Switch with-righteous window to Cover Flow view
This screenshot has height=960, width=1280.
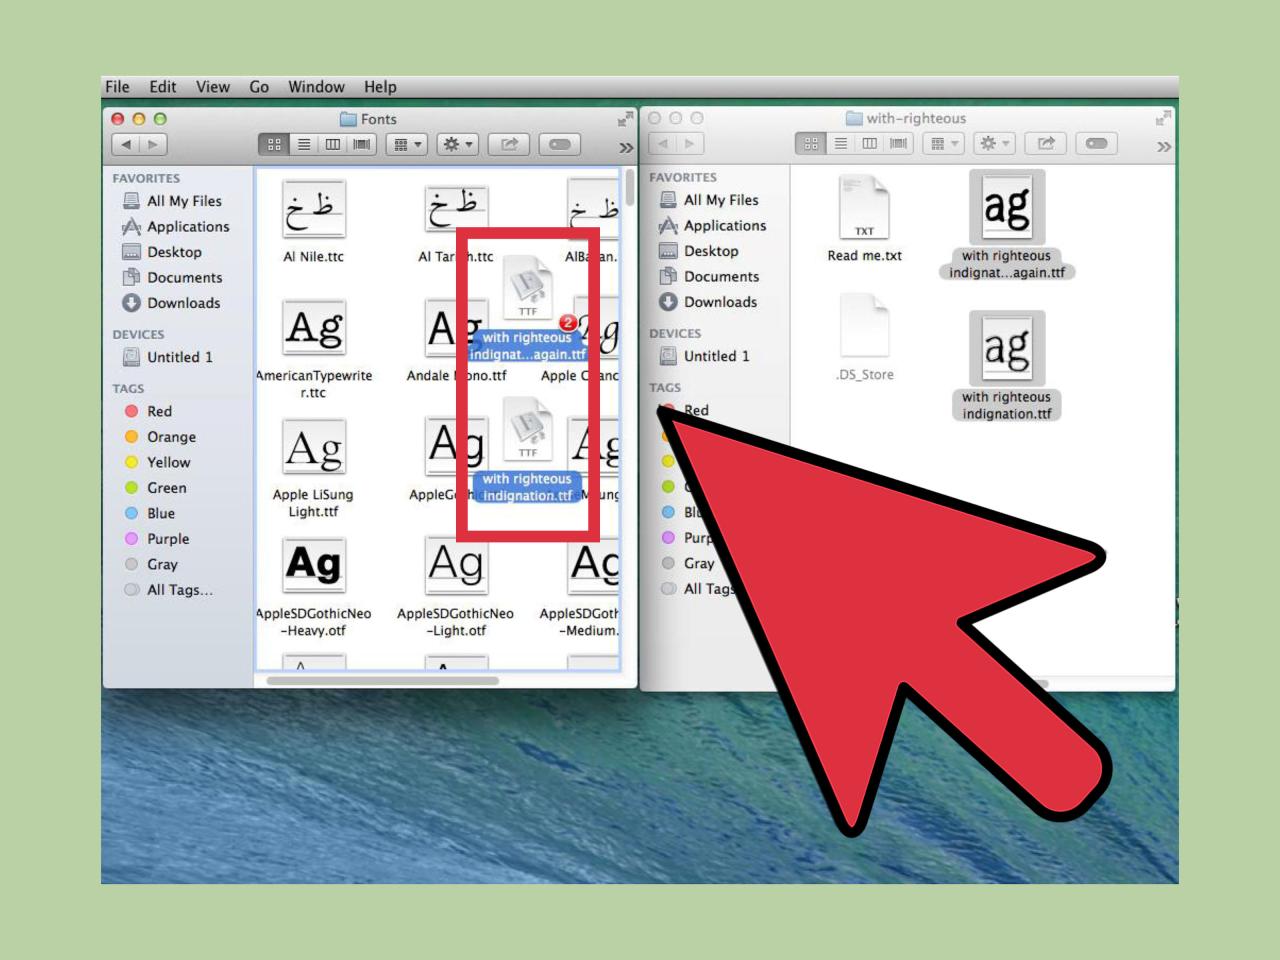(898, 142)
